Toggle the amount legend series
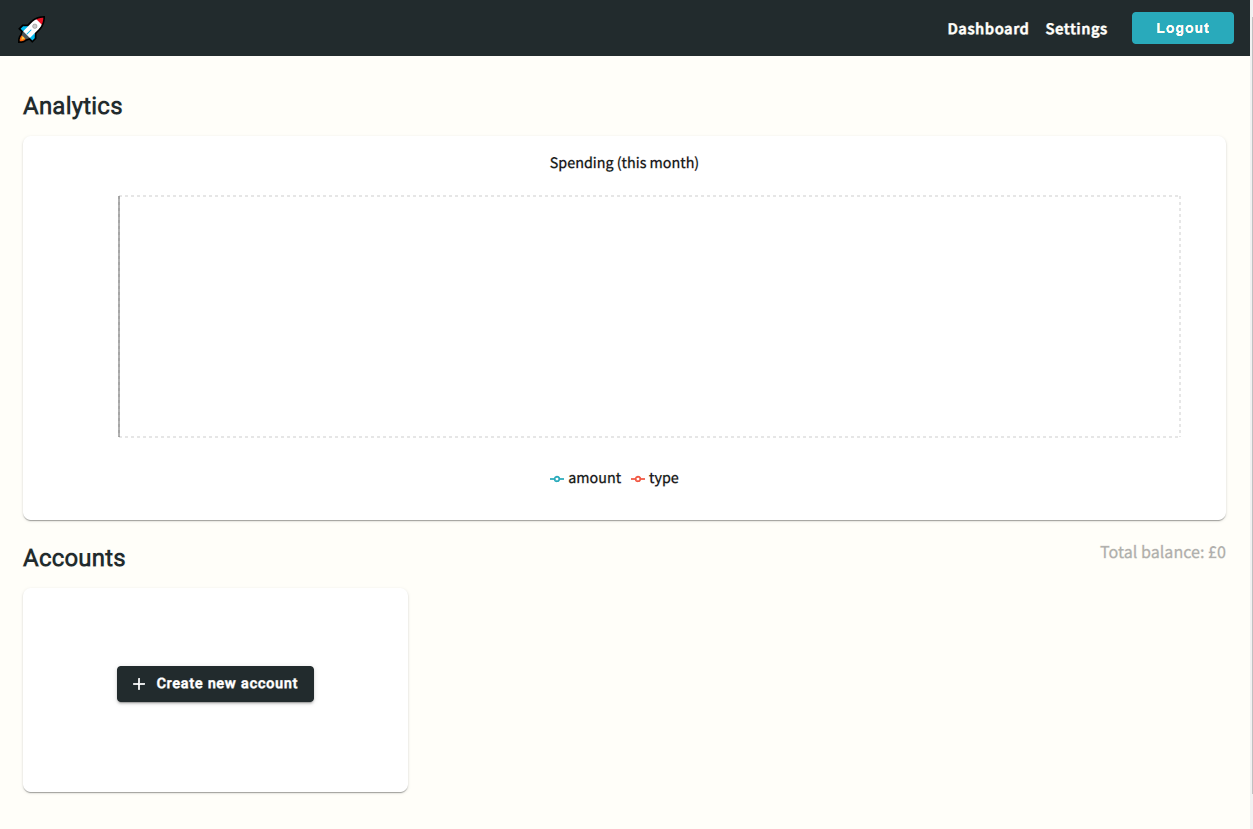Viewport: 1253px width, 829px height. (x=586, y=478)
